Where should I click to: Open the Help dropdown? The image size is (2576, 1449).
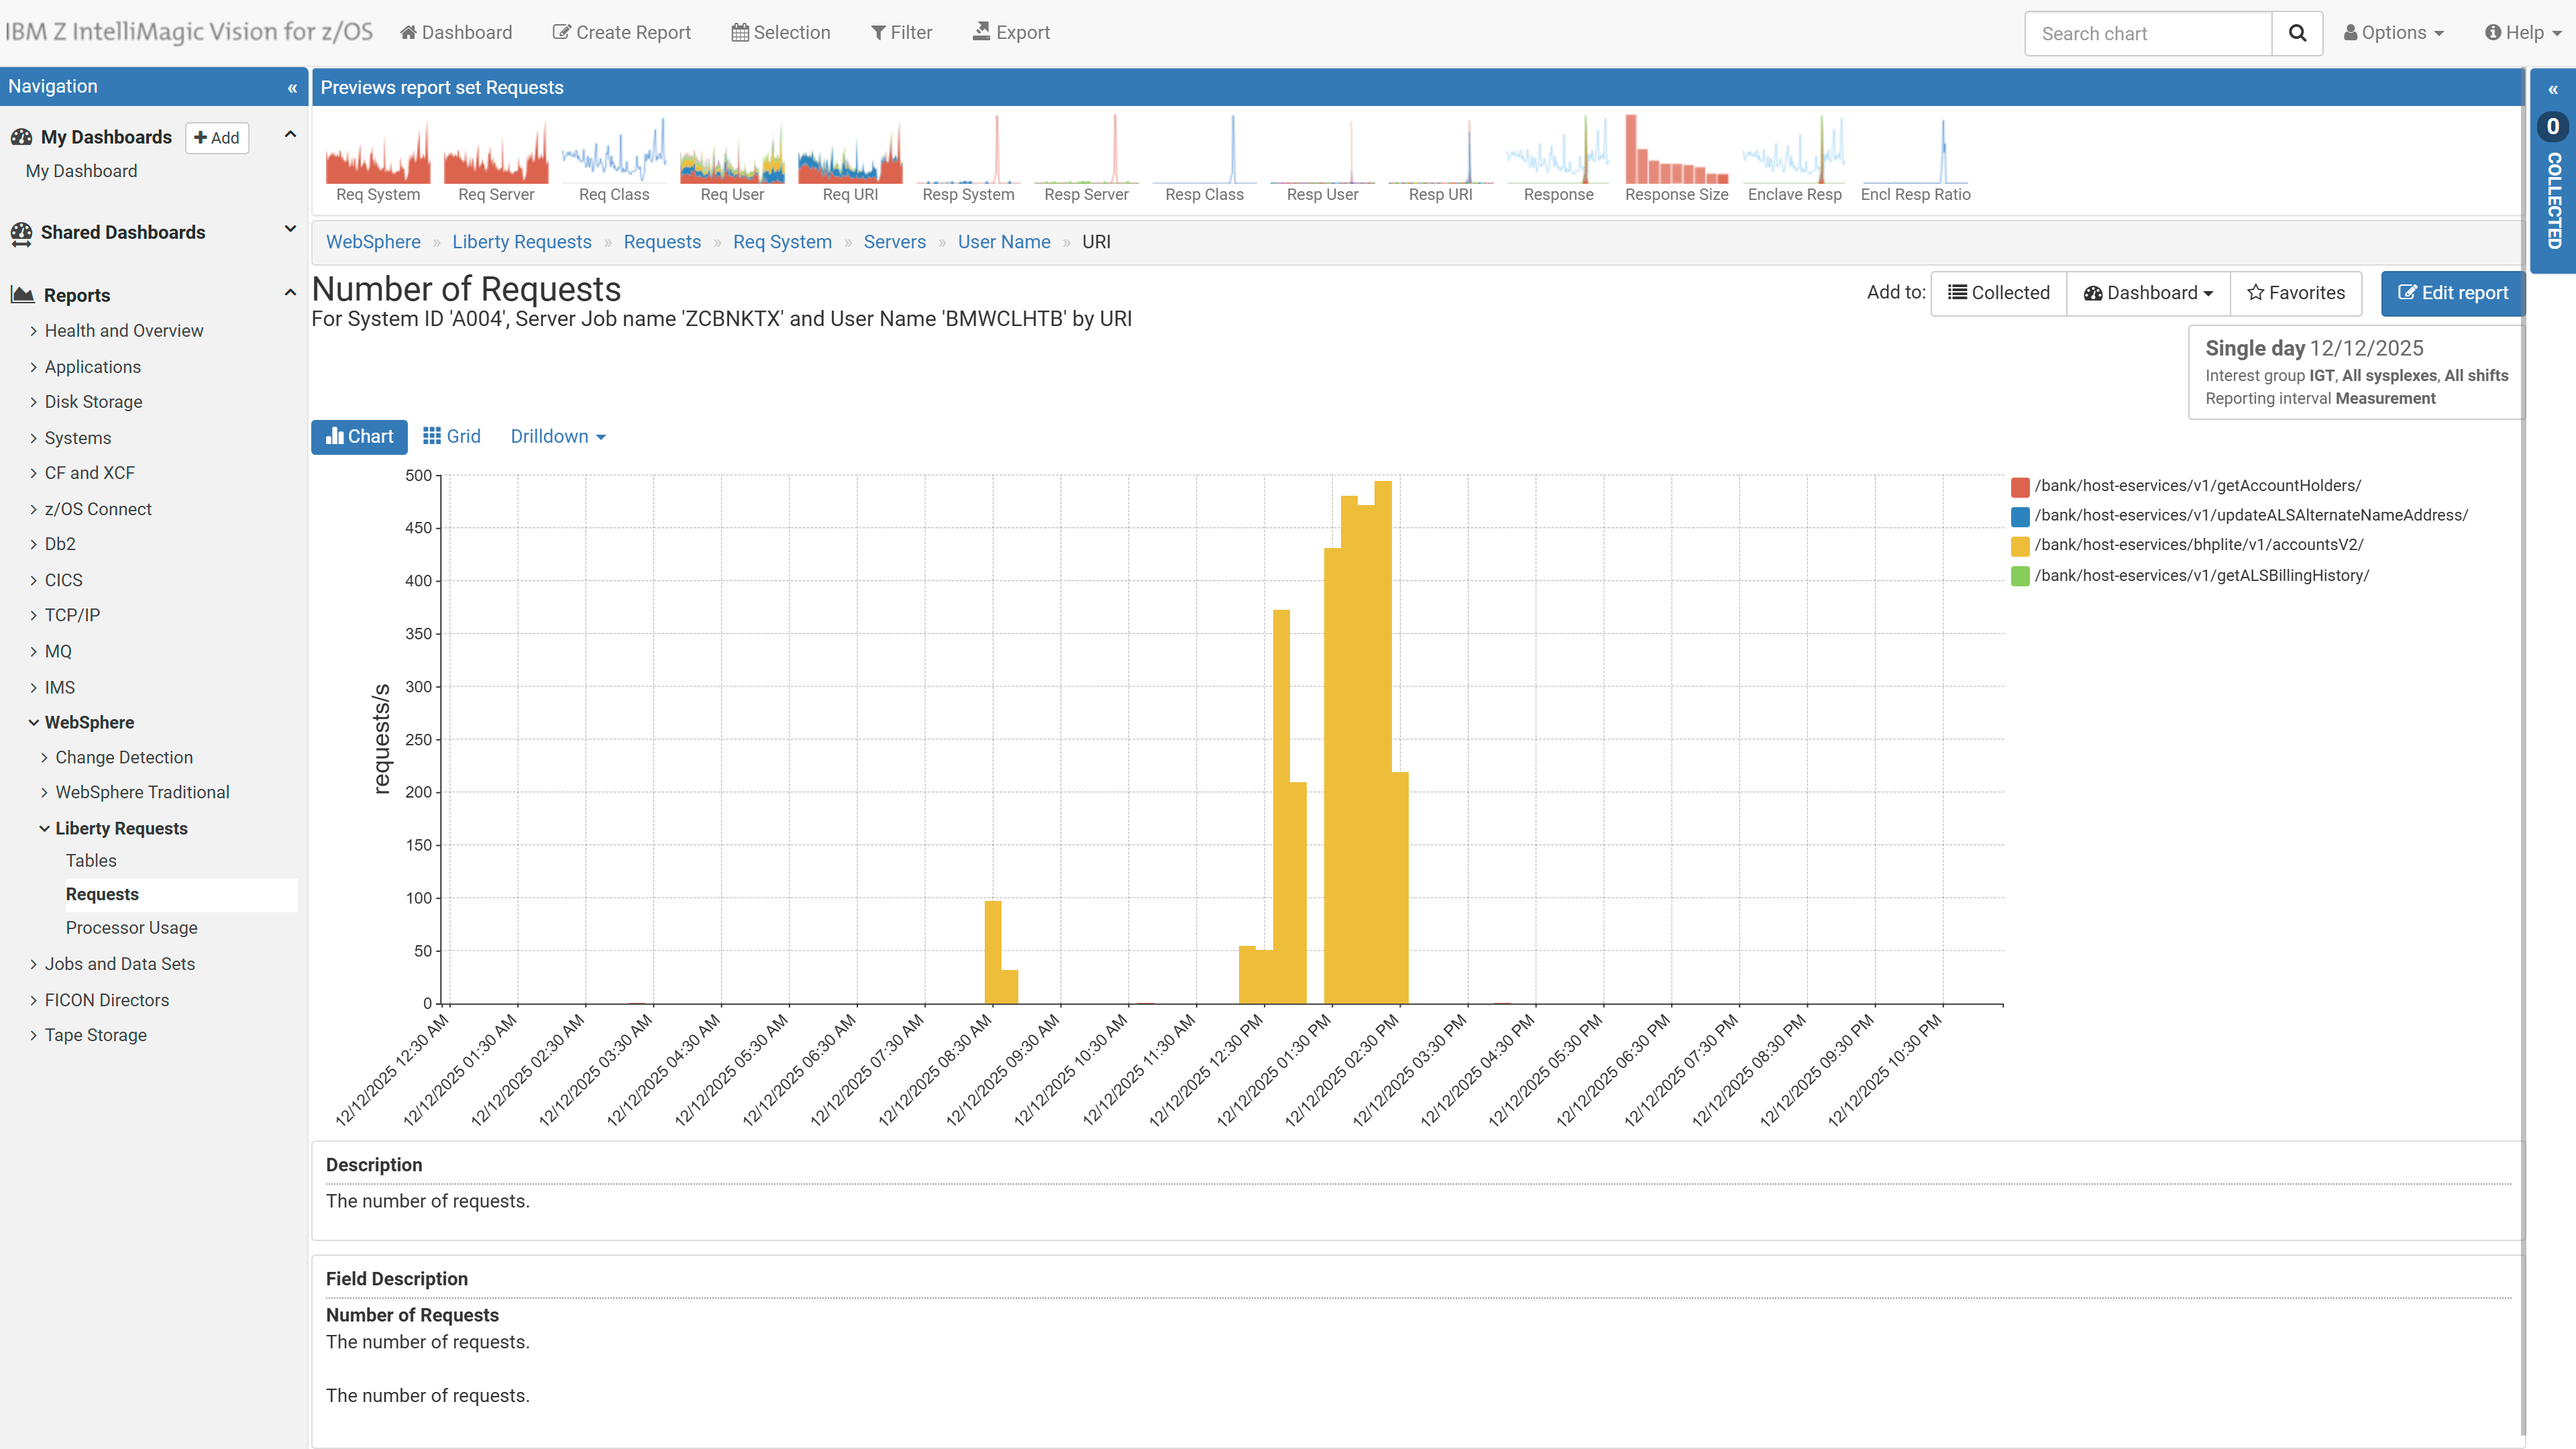(x=2524, y=32)
